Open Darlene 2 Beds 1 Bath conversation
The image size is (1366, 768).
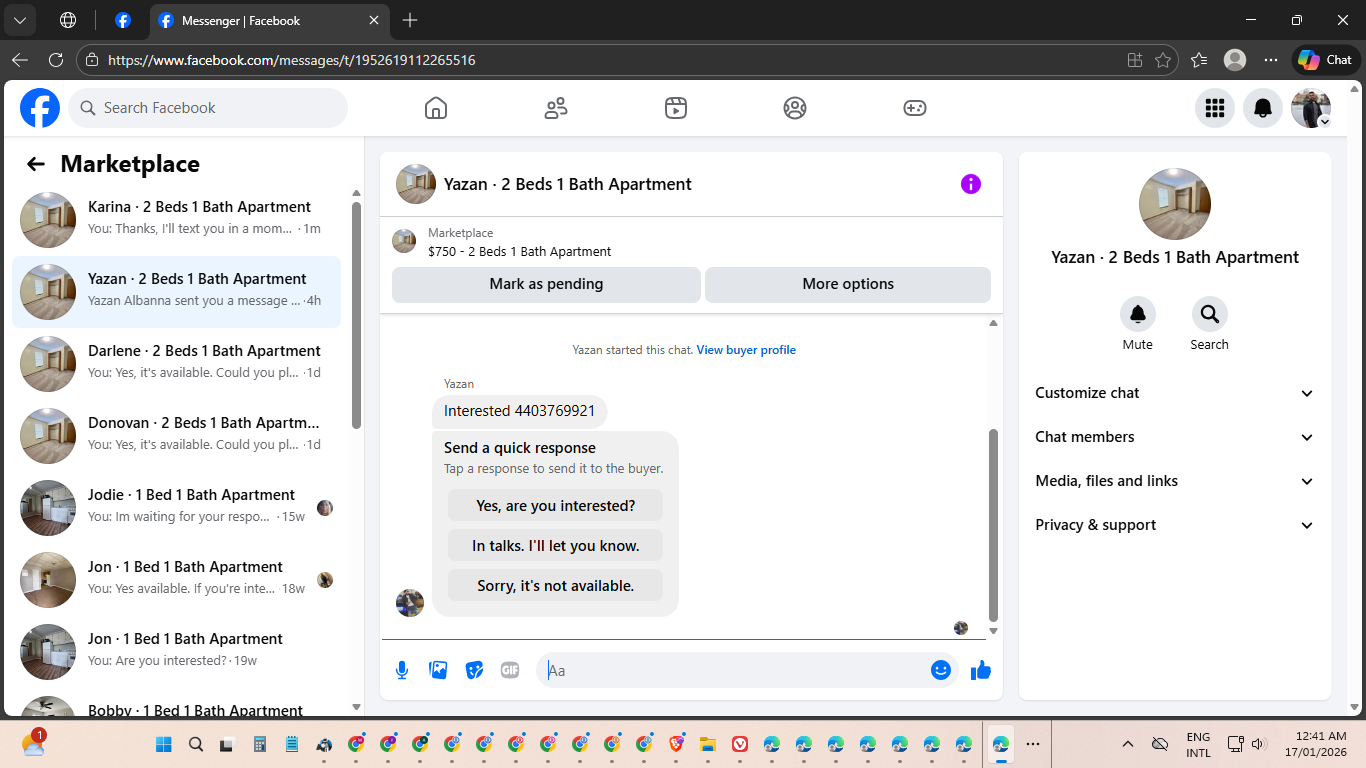176,364
